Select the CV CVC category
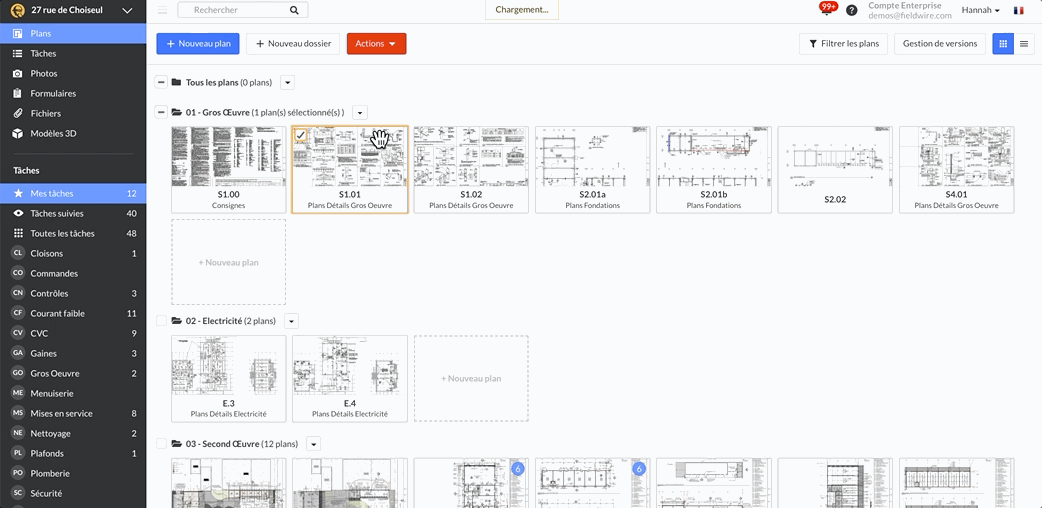Image resolution: width=1042 pixels, height=508 pixels. (73, 333)
